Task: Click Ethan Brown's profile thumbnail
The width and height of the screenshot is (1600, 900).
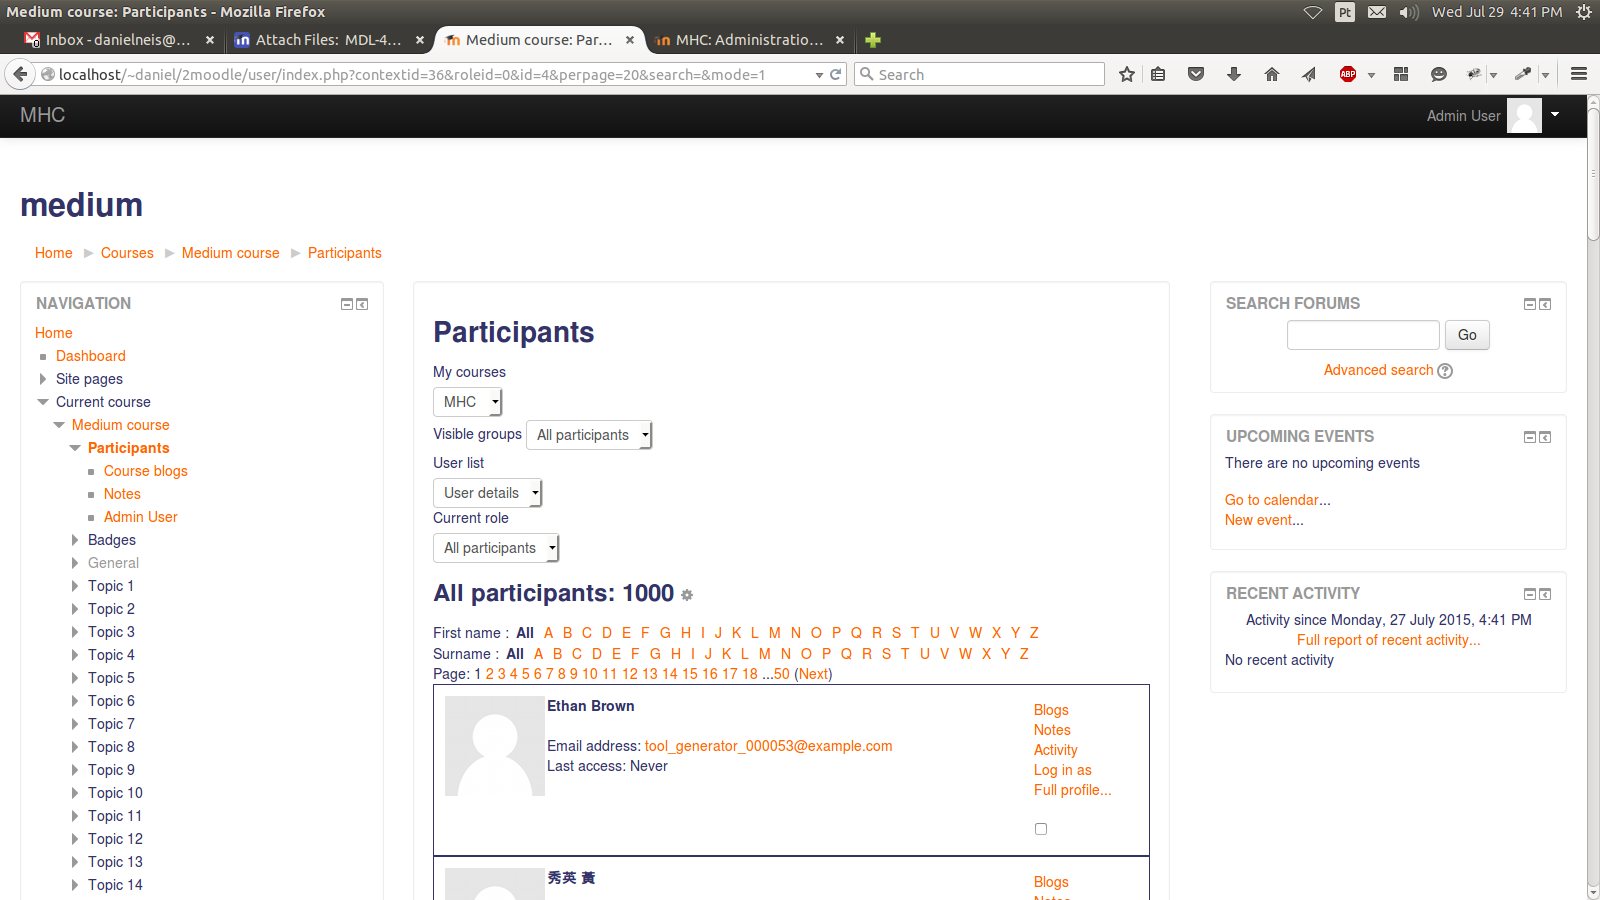Action: (x=495, y=746)
